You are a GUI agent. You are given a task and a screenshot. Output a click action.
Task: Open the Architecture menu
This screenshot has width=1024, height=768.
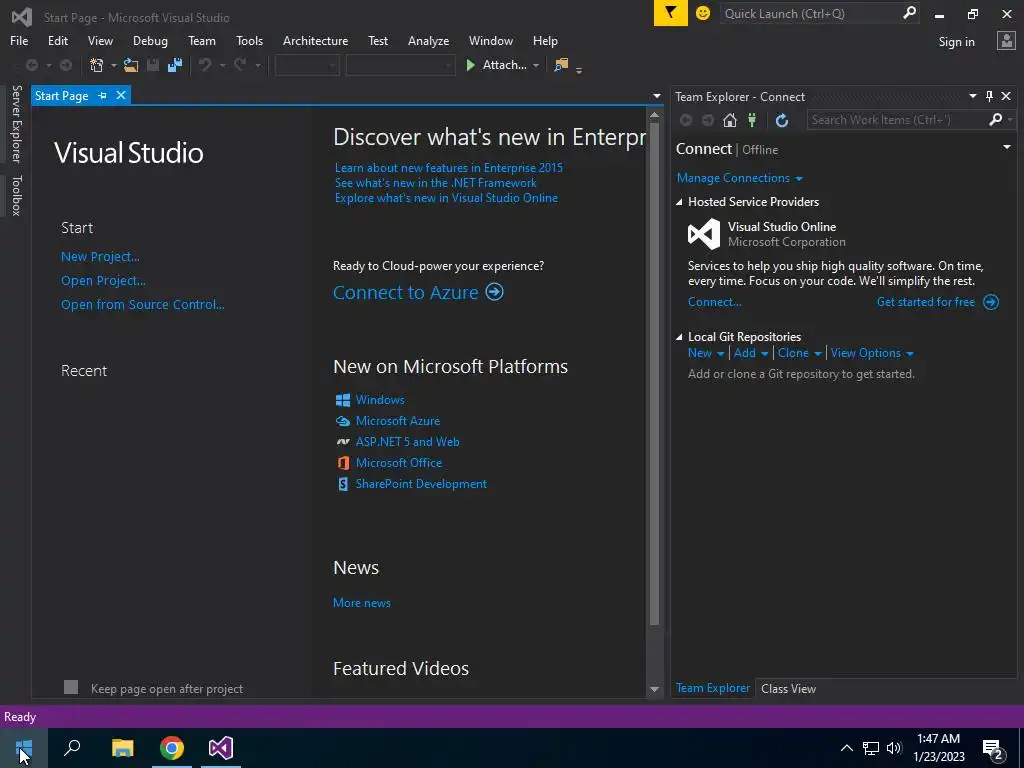pos(315,40)
